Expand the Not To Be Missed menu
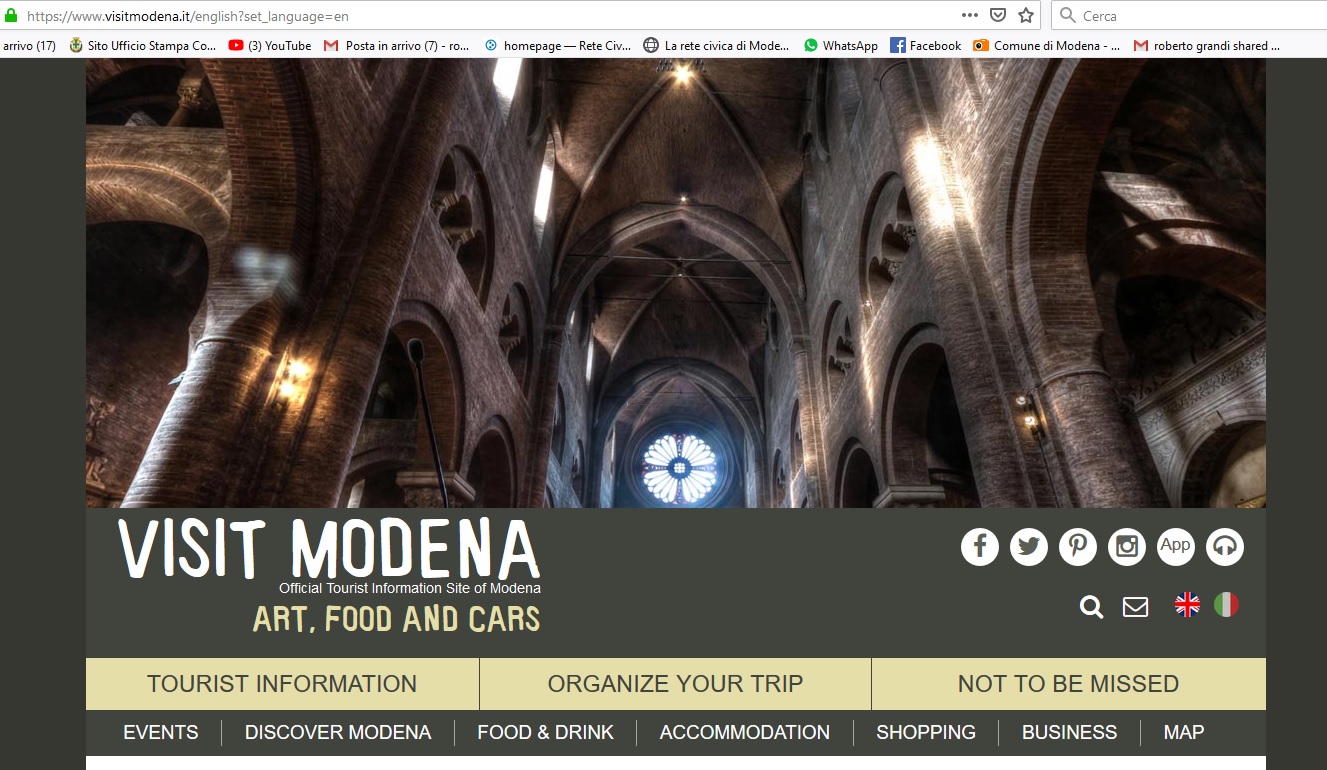 [1068, 684]
